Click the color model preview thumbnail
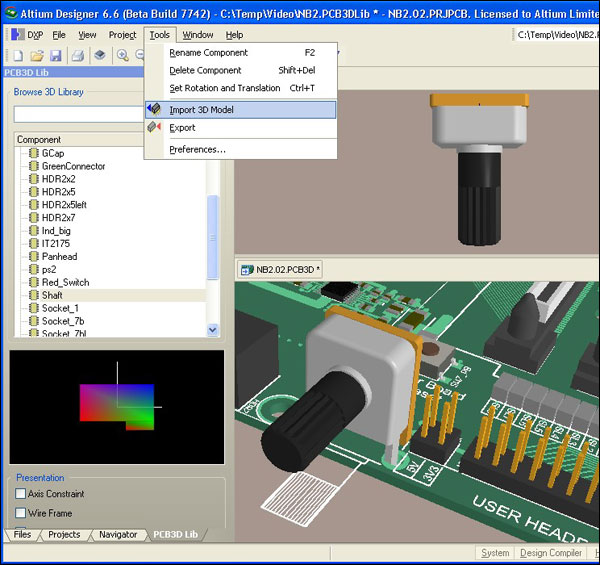 (117, 407)
